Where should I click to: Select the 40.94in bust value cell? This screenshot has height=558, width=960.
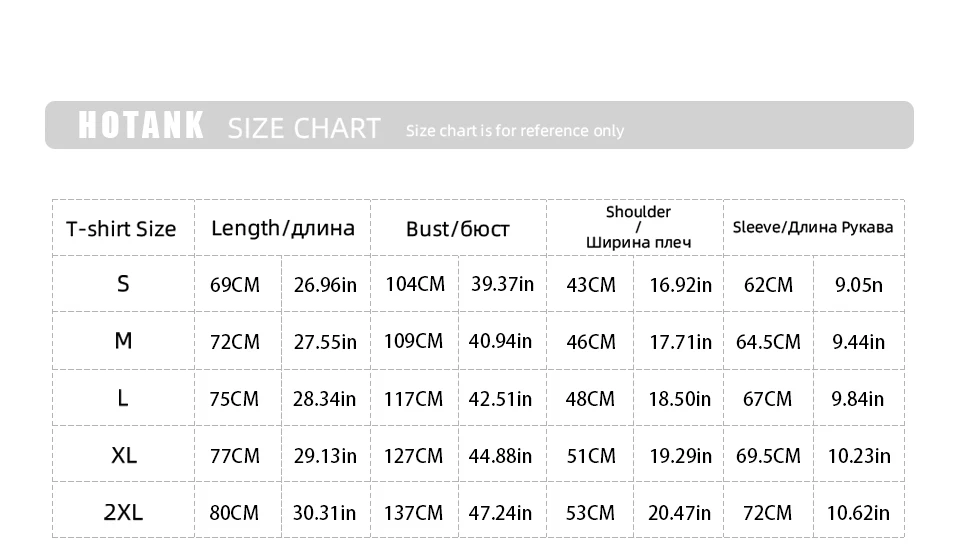tap(500, 341)
